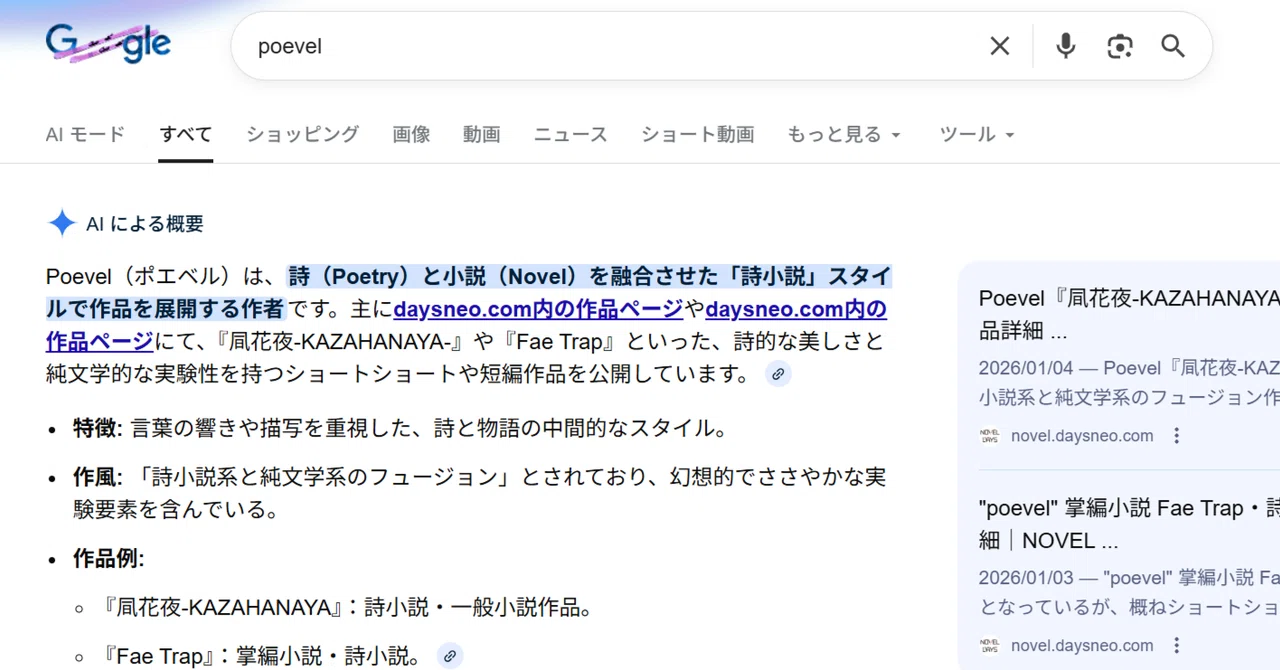Click the favicon of the 風花夜 result's novel.daysneo.com
This screenshot has height=670, width=1280.
(x=990, y=436)
